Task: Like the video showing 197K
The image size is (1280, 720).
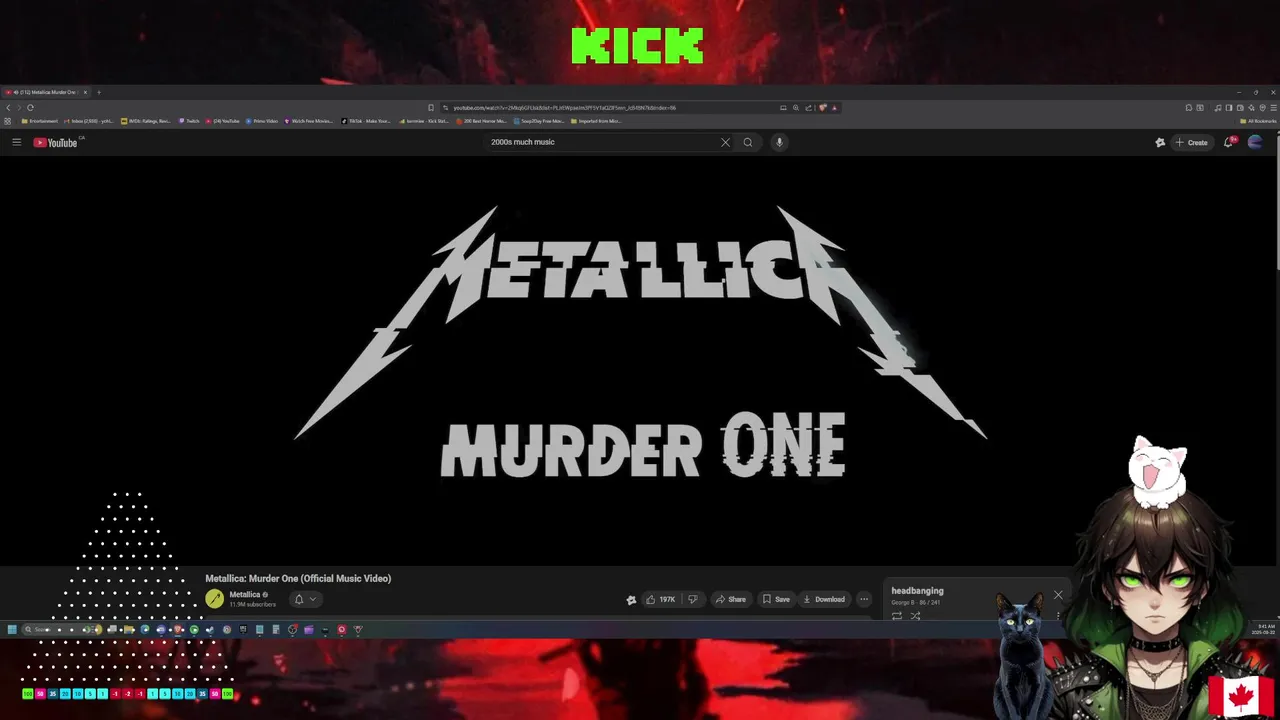Action: pyautogui.click(x=660, y=599)
